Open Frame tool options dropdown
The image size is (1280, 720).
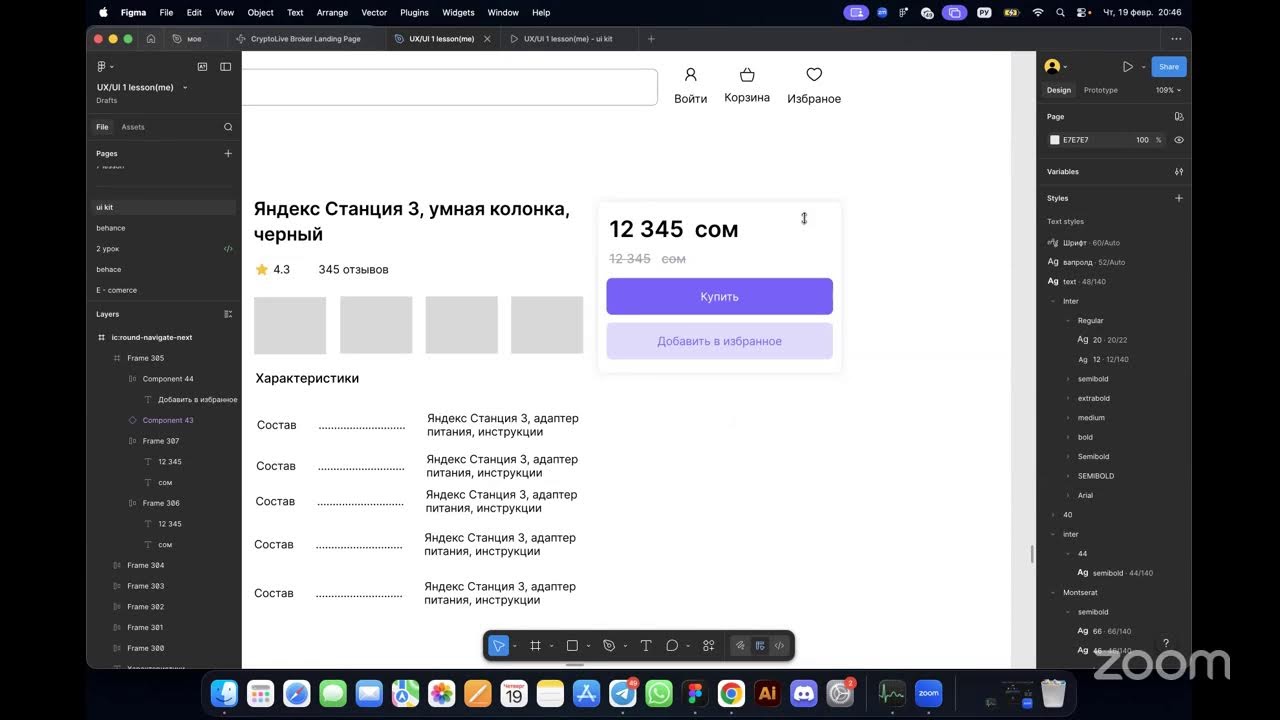pyautogui.click(x=551, y=646)
